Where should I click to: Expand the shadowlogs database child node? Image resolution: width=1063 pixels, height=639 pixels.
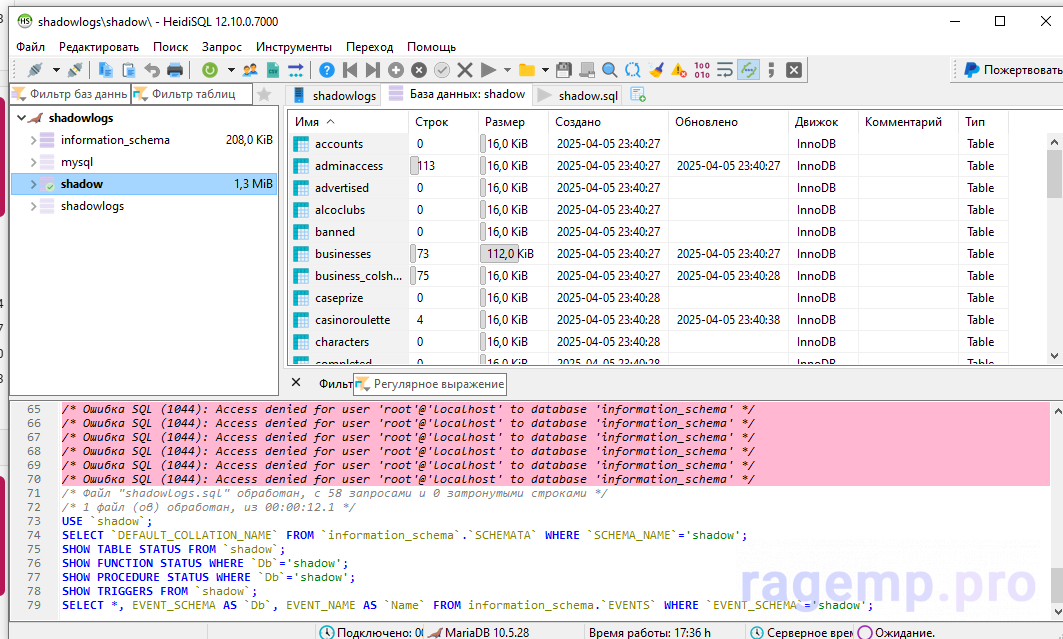click(x=33, y=206)
